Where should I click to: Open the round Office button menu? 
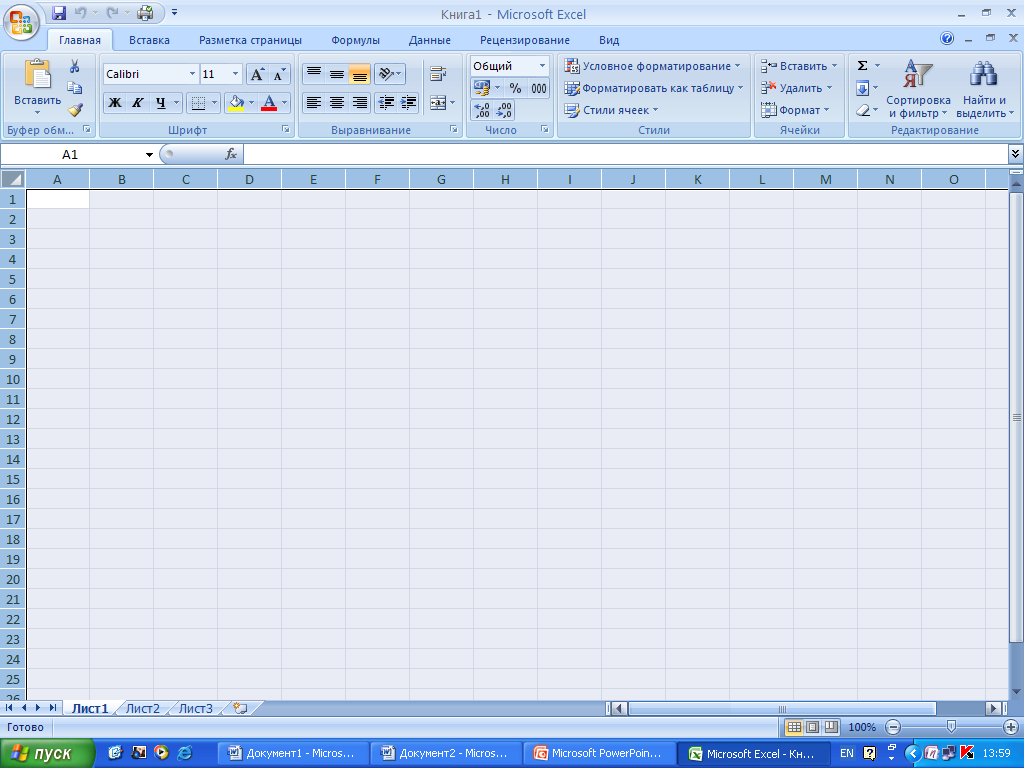21,22
